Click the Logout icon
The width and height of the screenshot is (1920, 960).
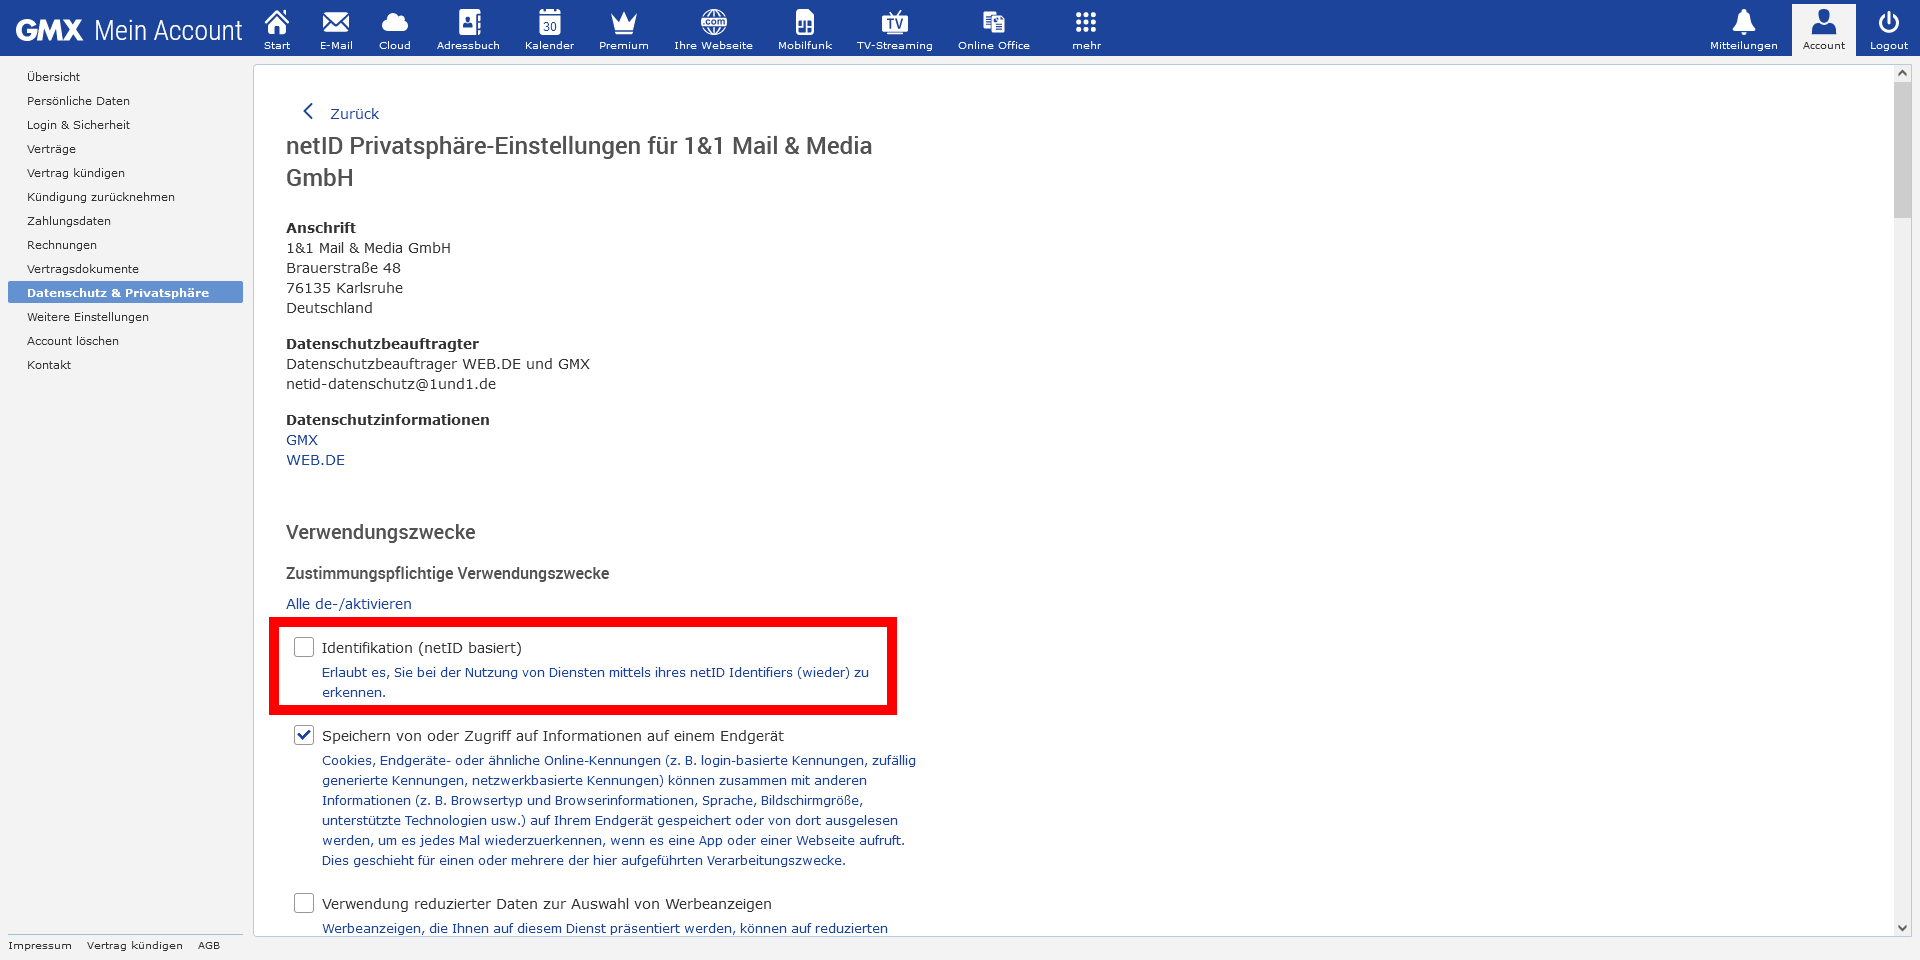tap(1888, 29)
